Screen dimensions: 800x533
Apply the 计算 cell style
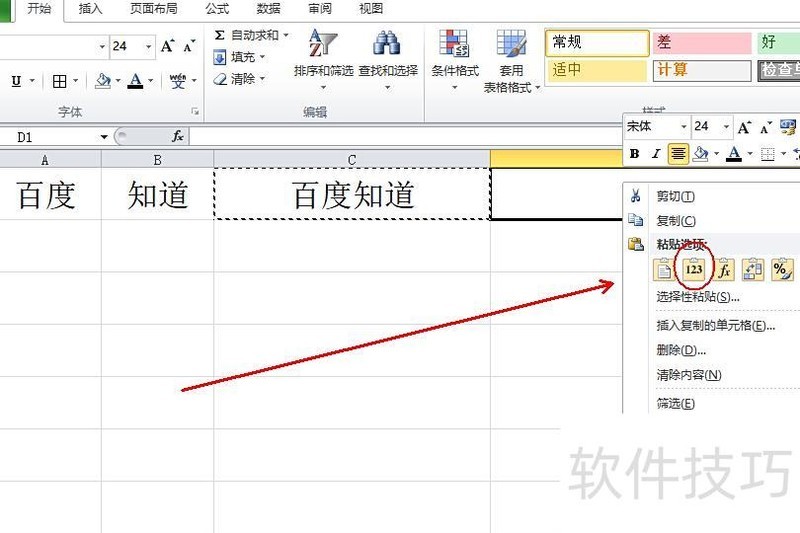click(702, 70)
